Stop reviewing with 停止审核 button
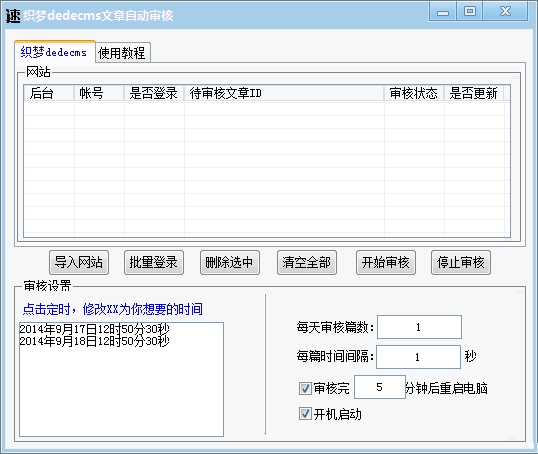The height and width of the screenshot is (454, 538). pos(461,263)
